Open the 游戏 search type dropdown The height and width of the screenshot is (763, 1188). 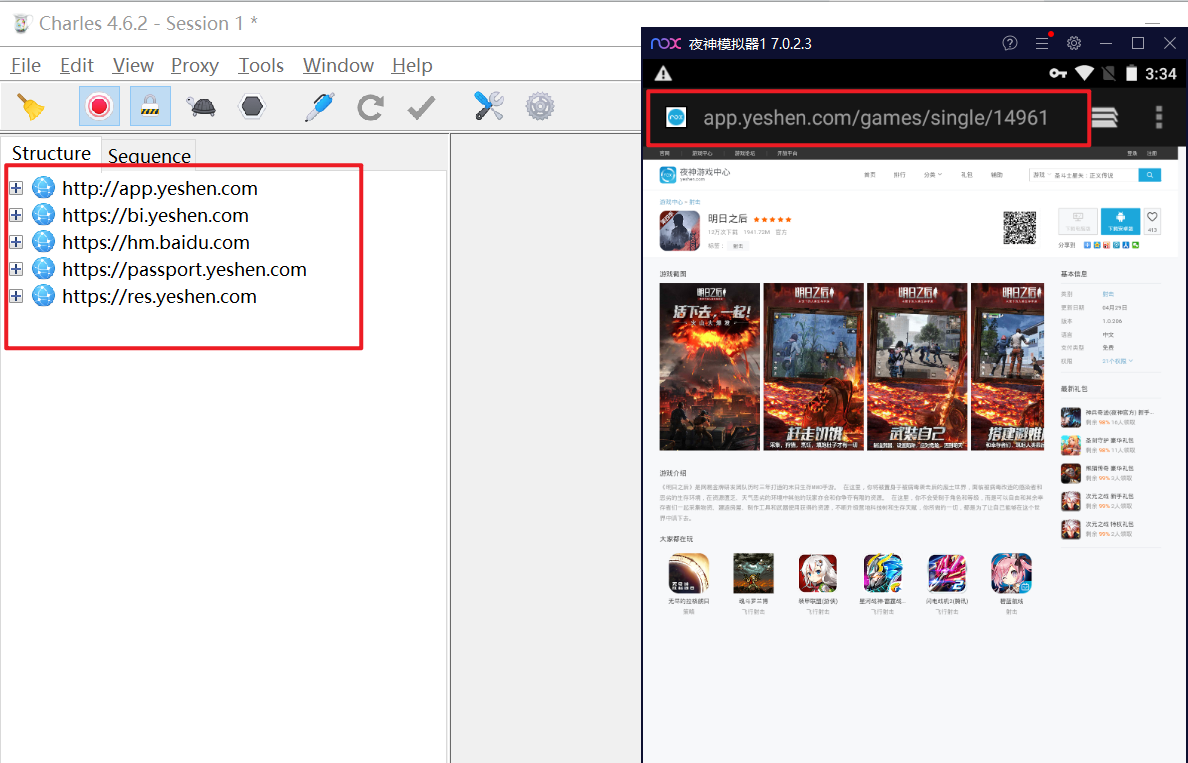coord(1040,175)
